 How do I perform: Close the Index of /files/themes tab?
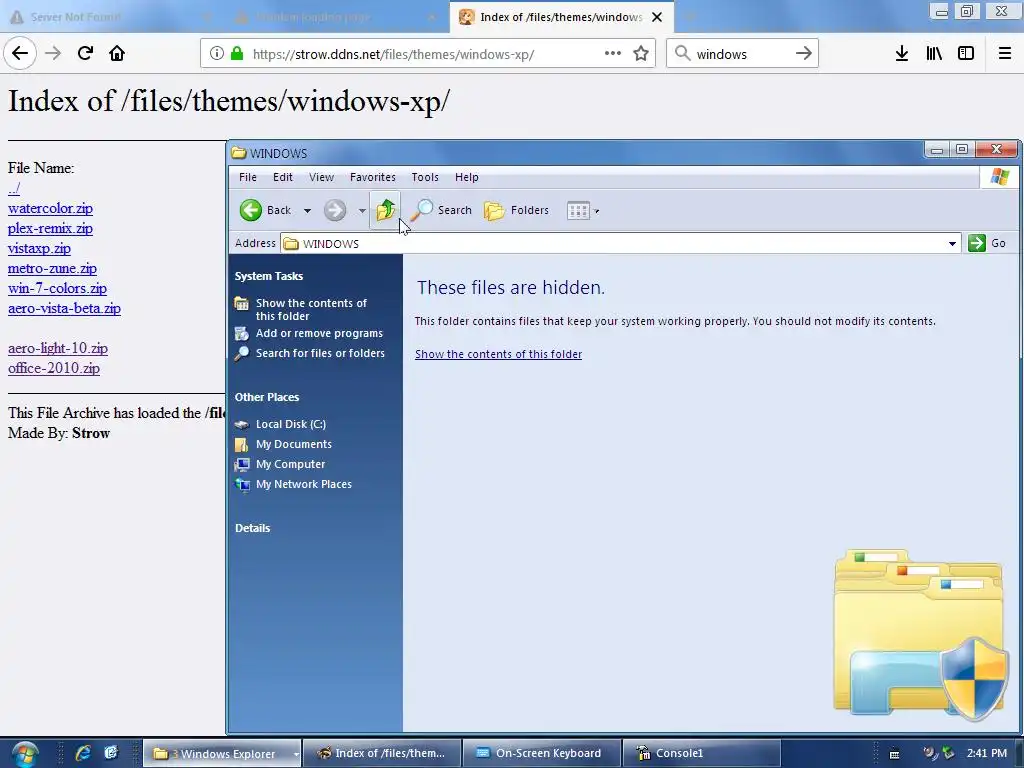coord(658,17)
